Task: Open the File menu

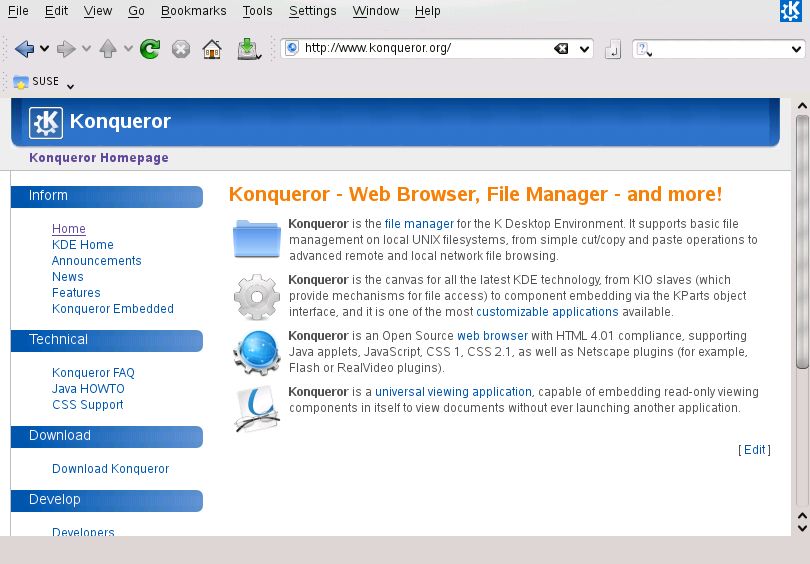Action: click(x=18, y=11)
